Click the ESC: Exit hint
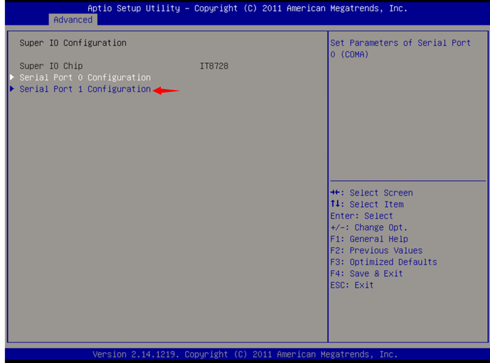 (352, 285)
